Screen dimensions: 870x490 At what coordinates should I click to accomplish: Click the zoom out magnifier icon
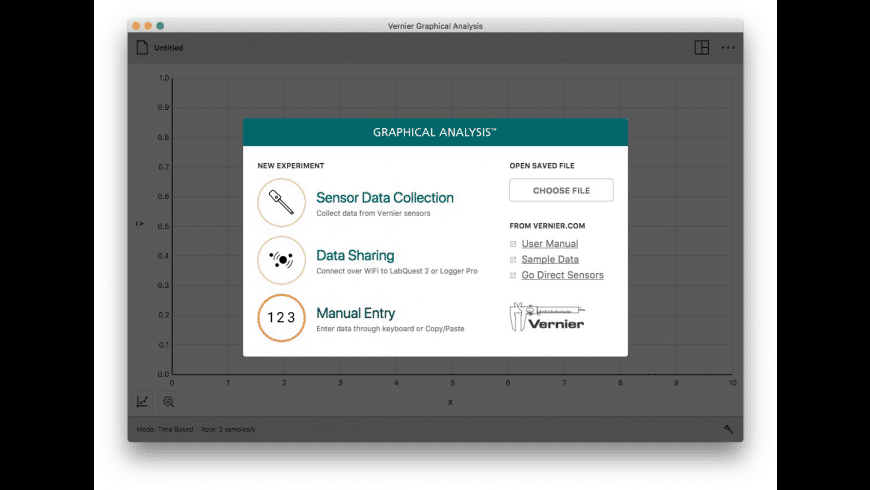coord(169,401)
